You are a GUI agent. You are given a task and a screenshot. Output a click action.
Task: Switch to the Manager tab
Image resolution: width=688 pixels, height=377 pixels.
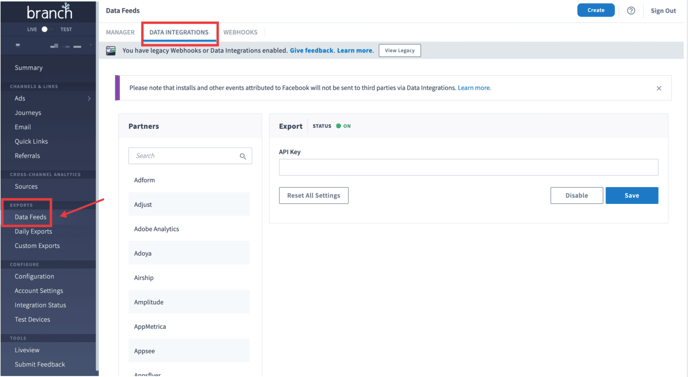pos(120,32)
